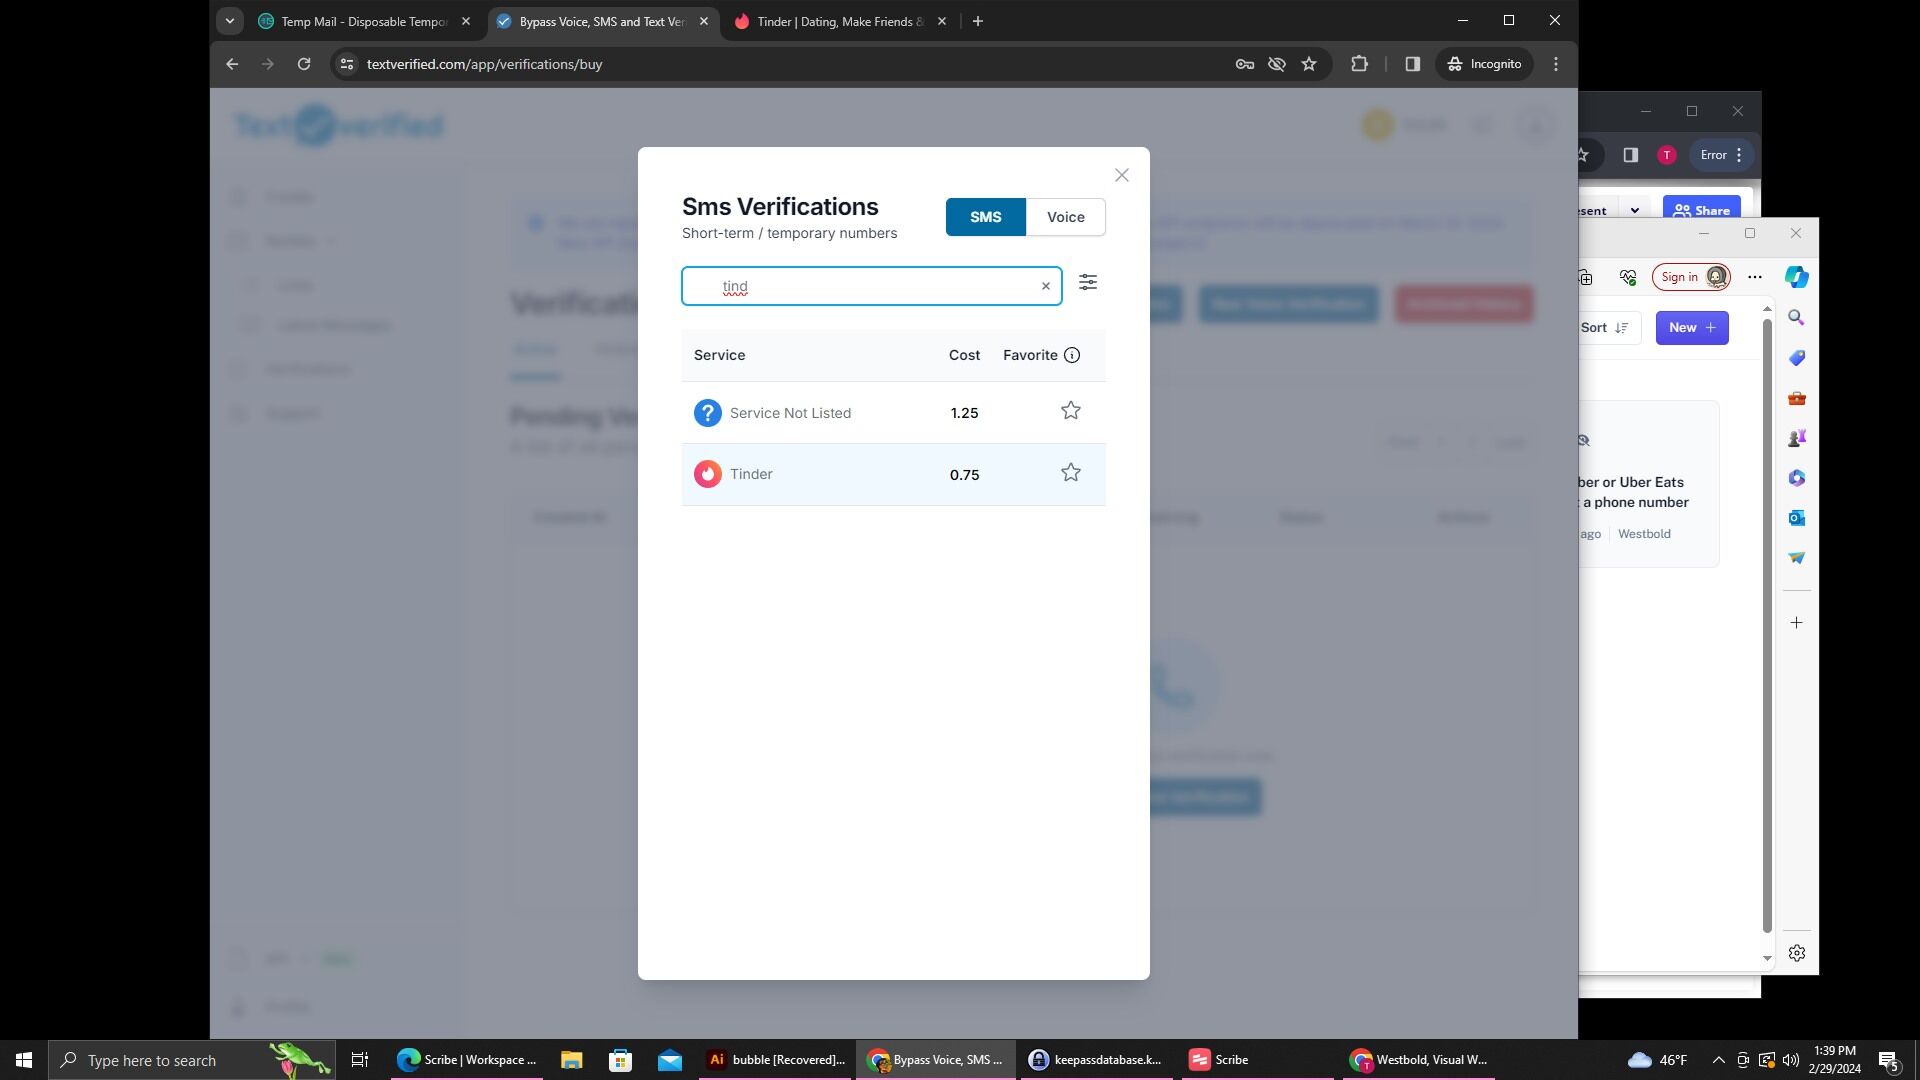
Task: Open Copilot in the Edge sidebar
Action: (1797, 277)
